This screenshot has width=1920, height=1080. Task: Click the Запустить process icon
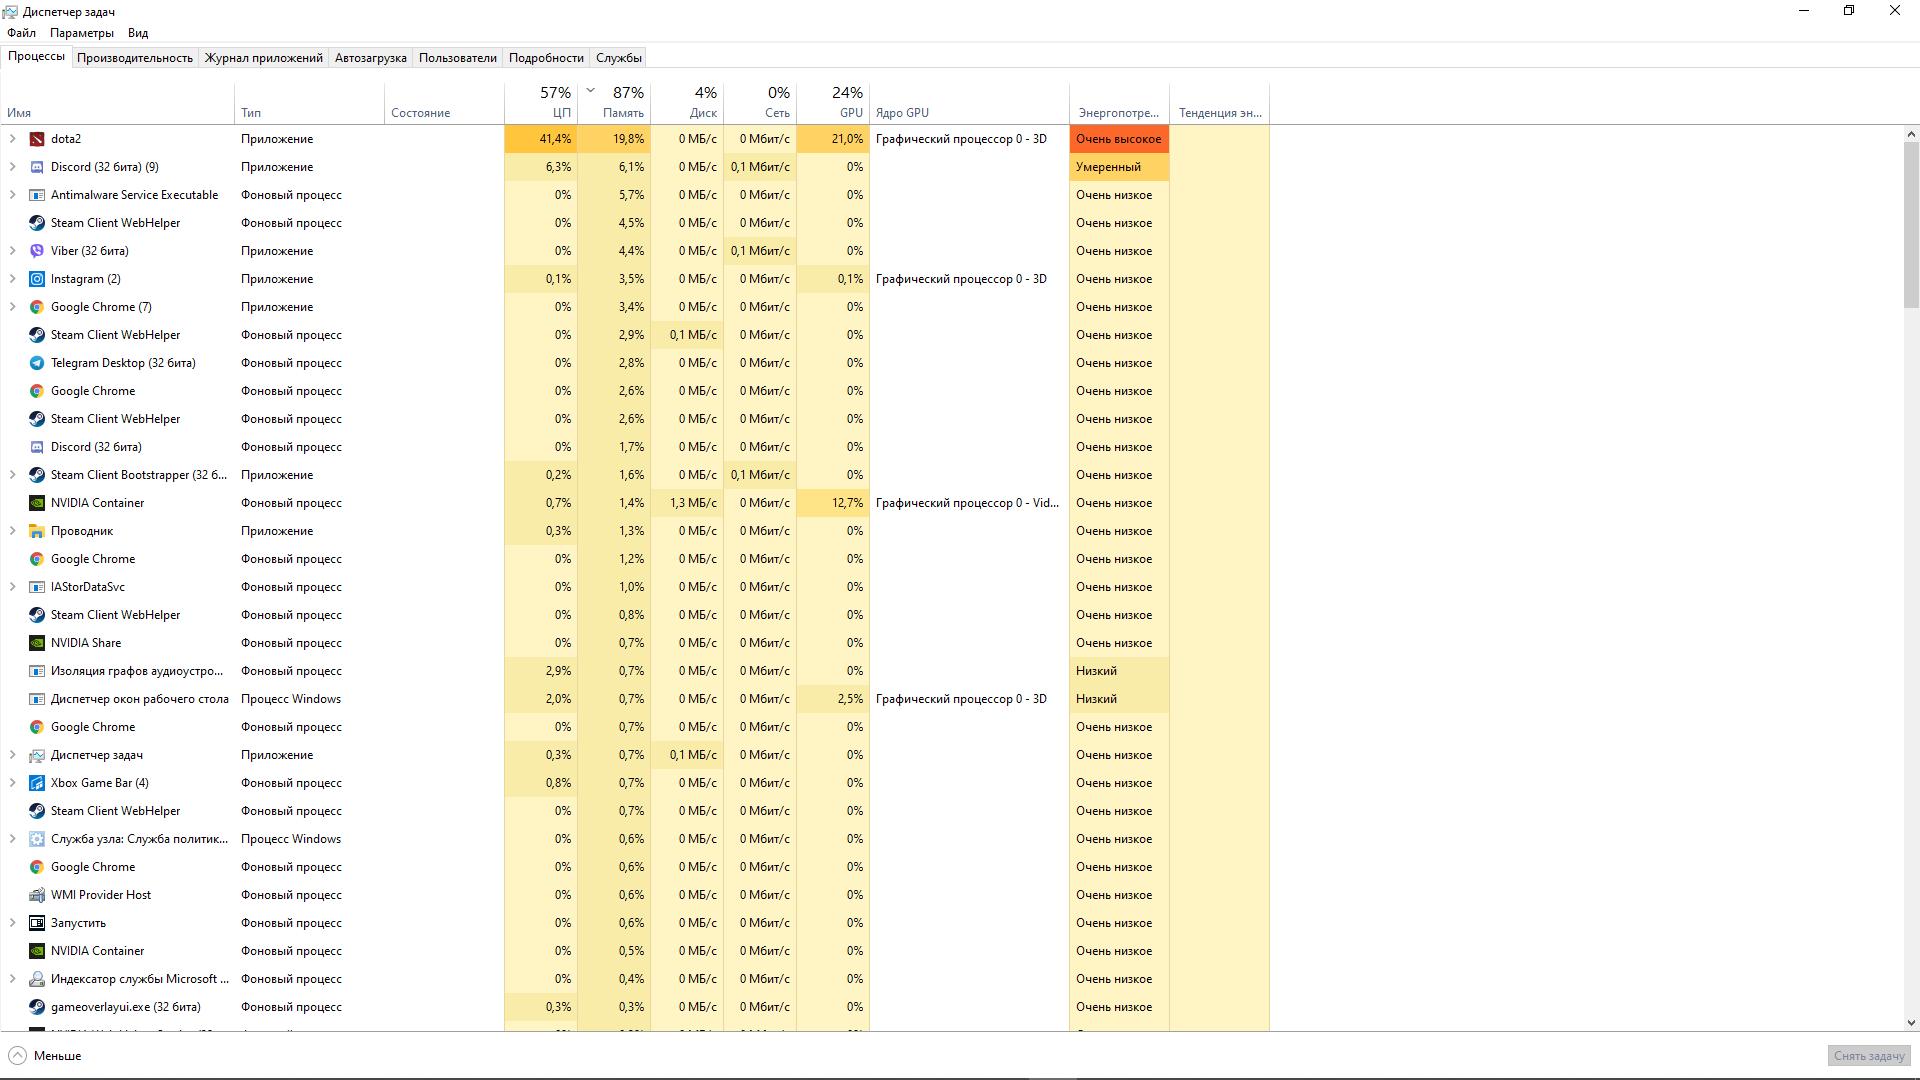coord(37,923)
